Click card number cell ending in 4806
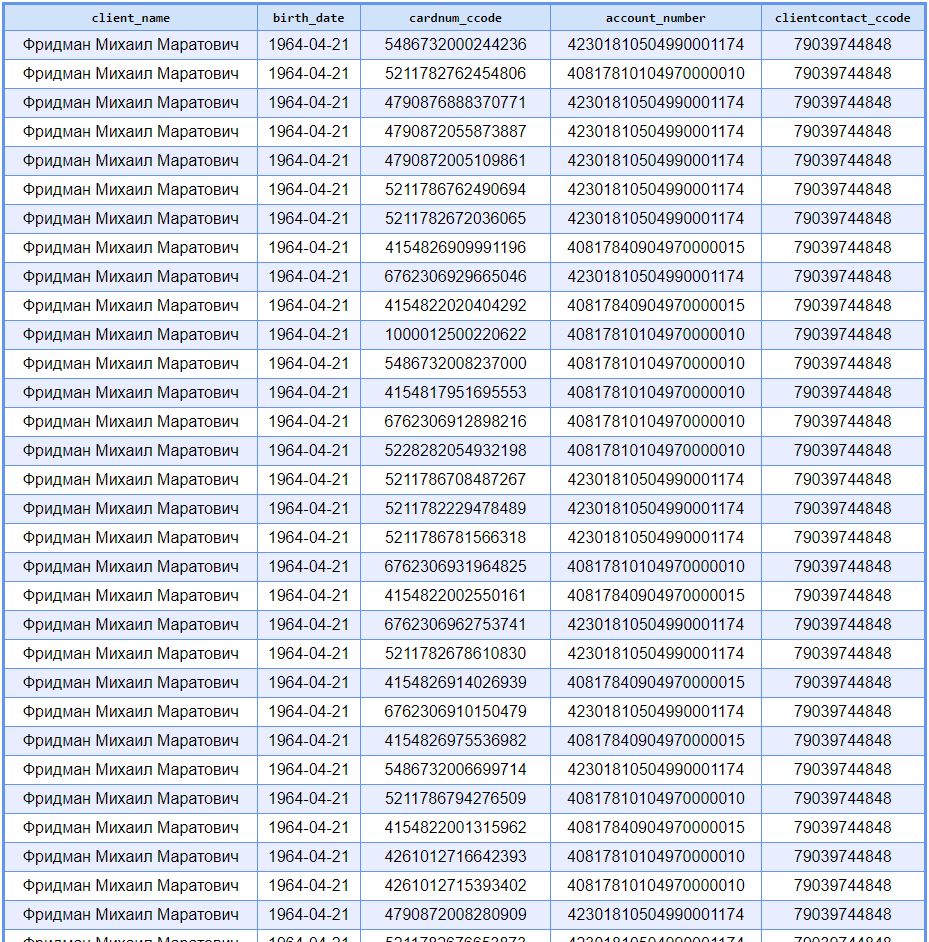Viewport: 929px width, 942px height. tap(455, 74)
